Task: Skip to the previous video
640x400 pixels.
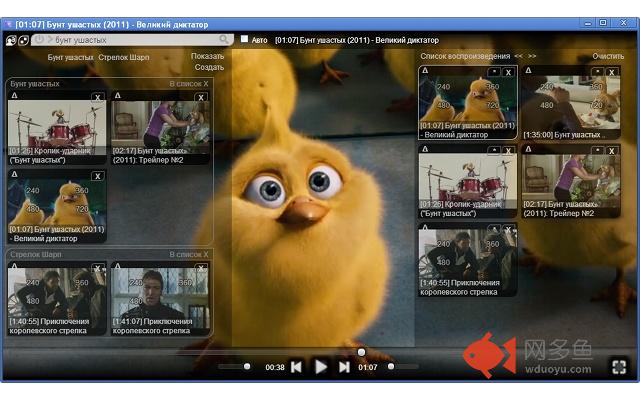Action: click(297, 367)
